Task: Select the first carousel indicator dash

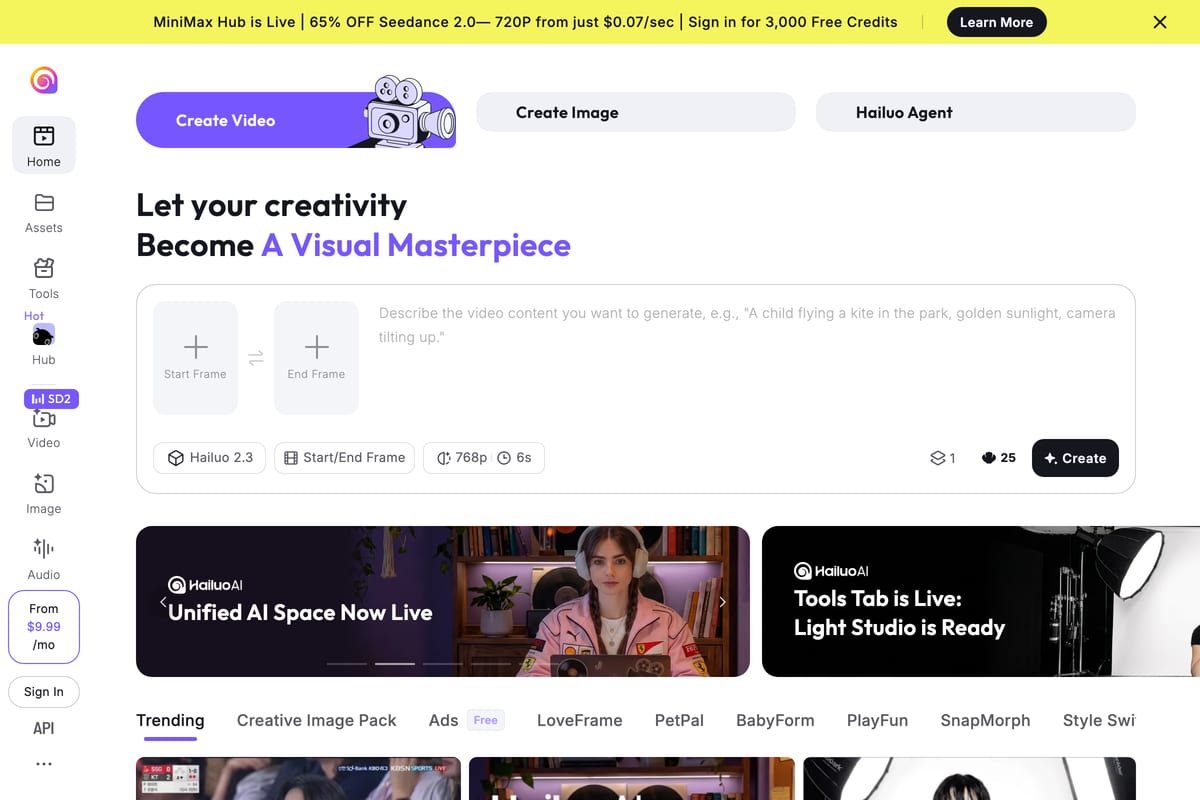Action: coord(347,664)
